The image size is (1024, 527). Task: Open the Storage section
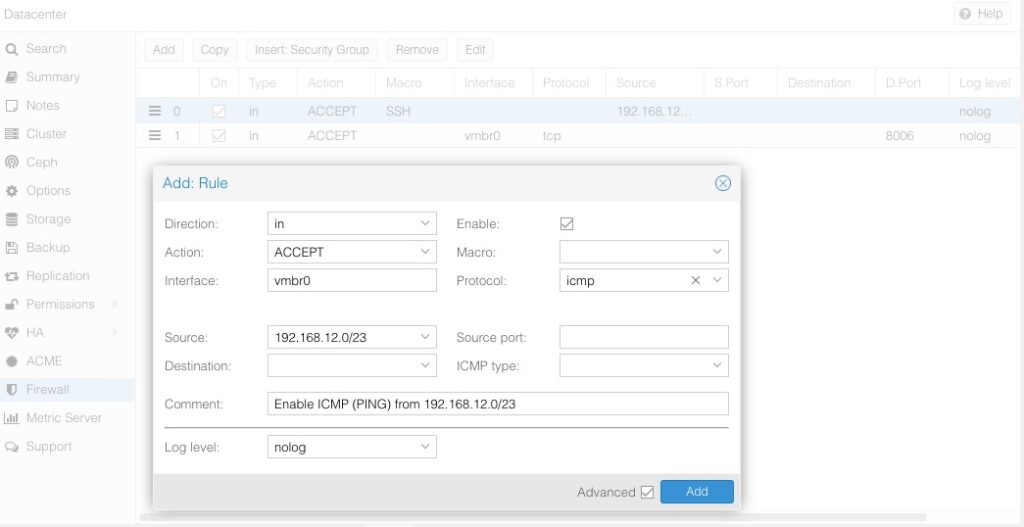coord(67,219)
